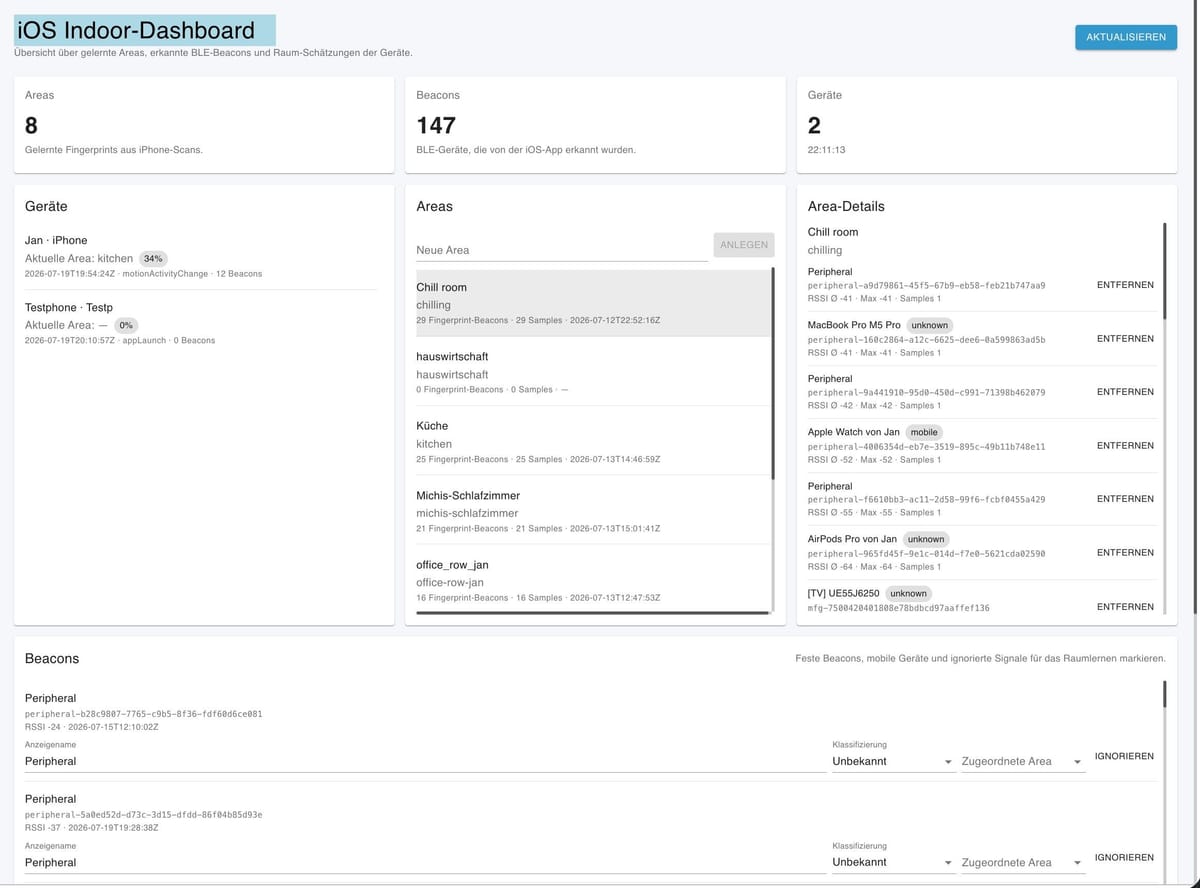Focus the Neue Area input field

point(562,250)
